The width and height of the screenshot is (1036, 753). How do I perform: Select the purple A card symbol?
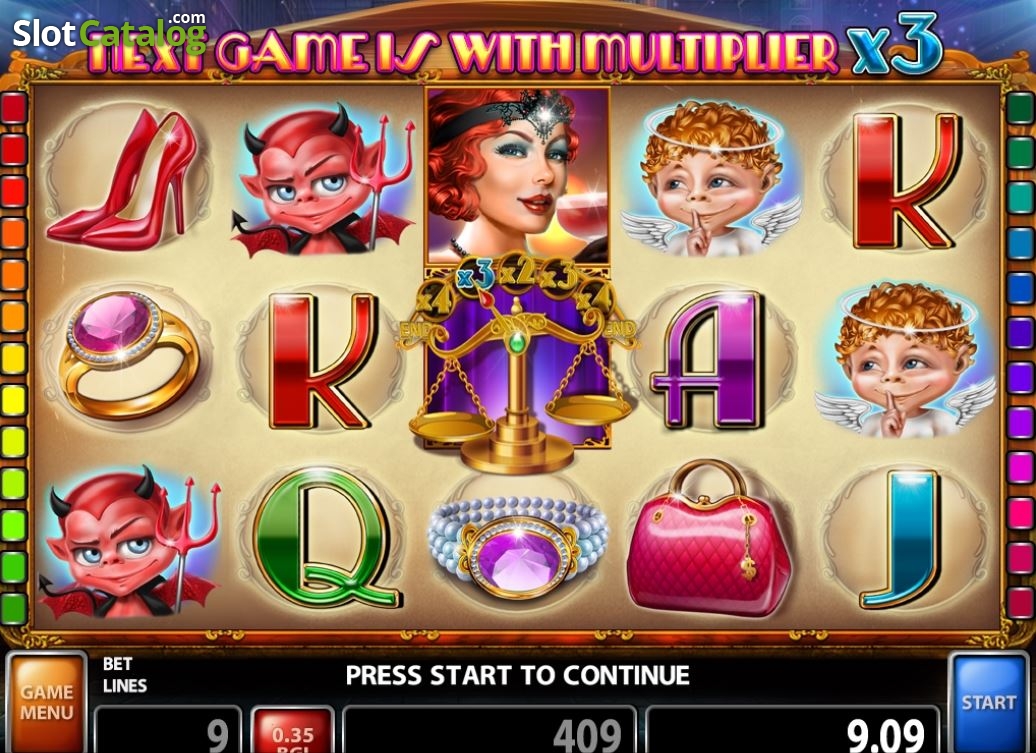tap(708, 361)
